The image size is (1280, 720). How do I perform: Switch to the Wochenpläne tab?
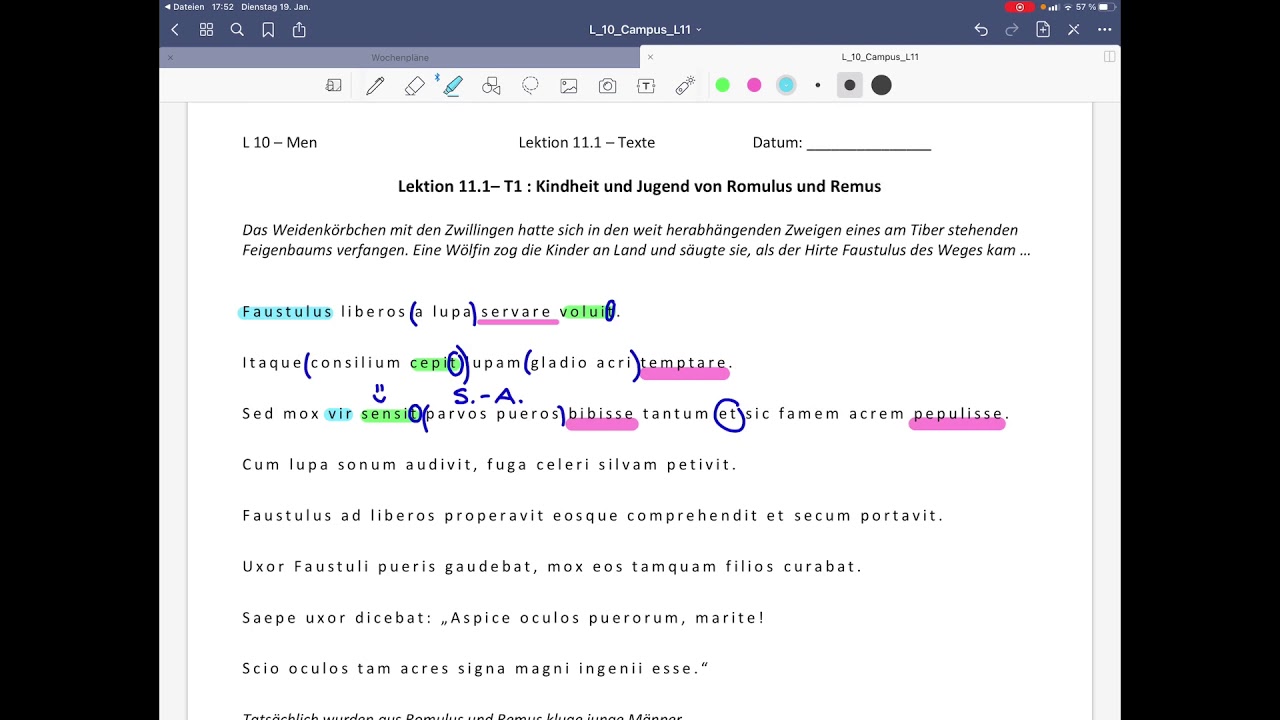400,57
